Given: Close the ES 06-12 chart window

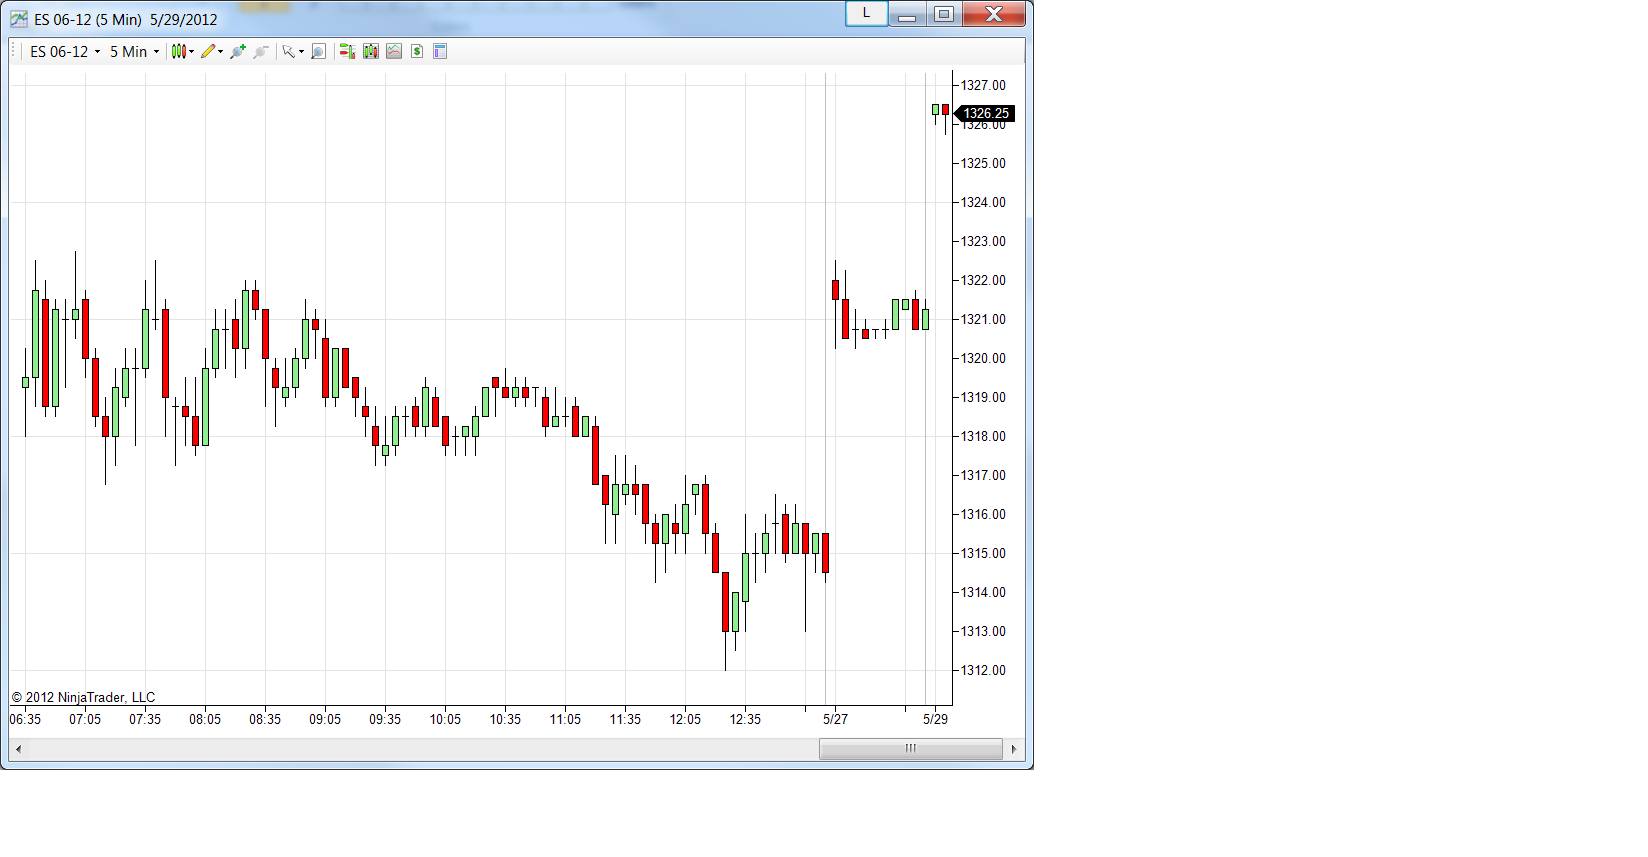Looking at the screenshot, I should click(x=994, y=14).
